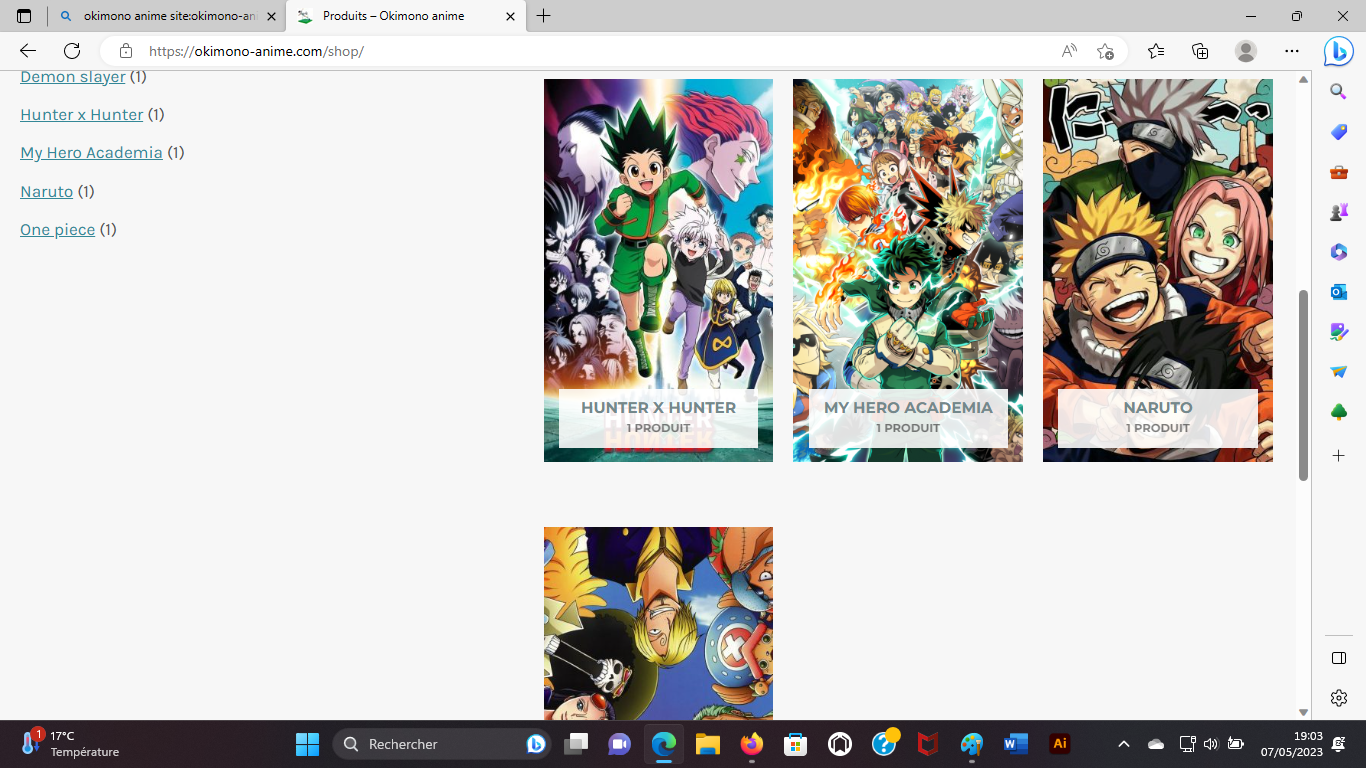Viewport: 1366px width, 768px height.
Task: Open the My Hero Academia sidebar link
Action: 91,153
